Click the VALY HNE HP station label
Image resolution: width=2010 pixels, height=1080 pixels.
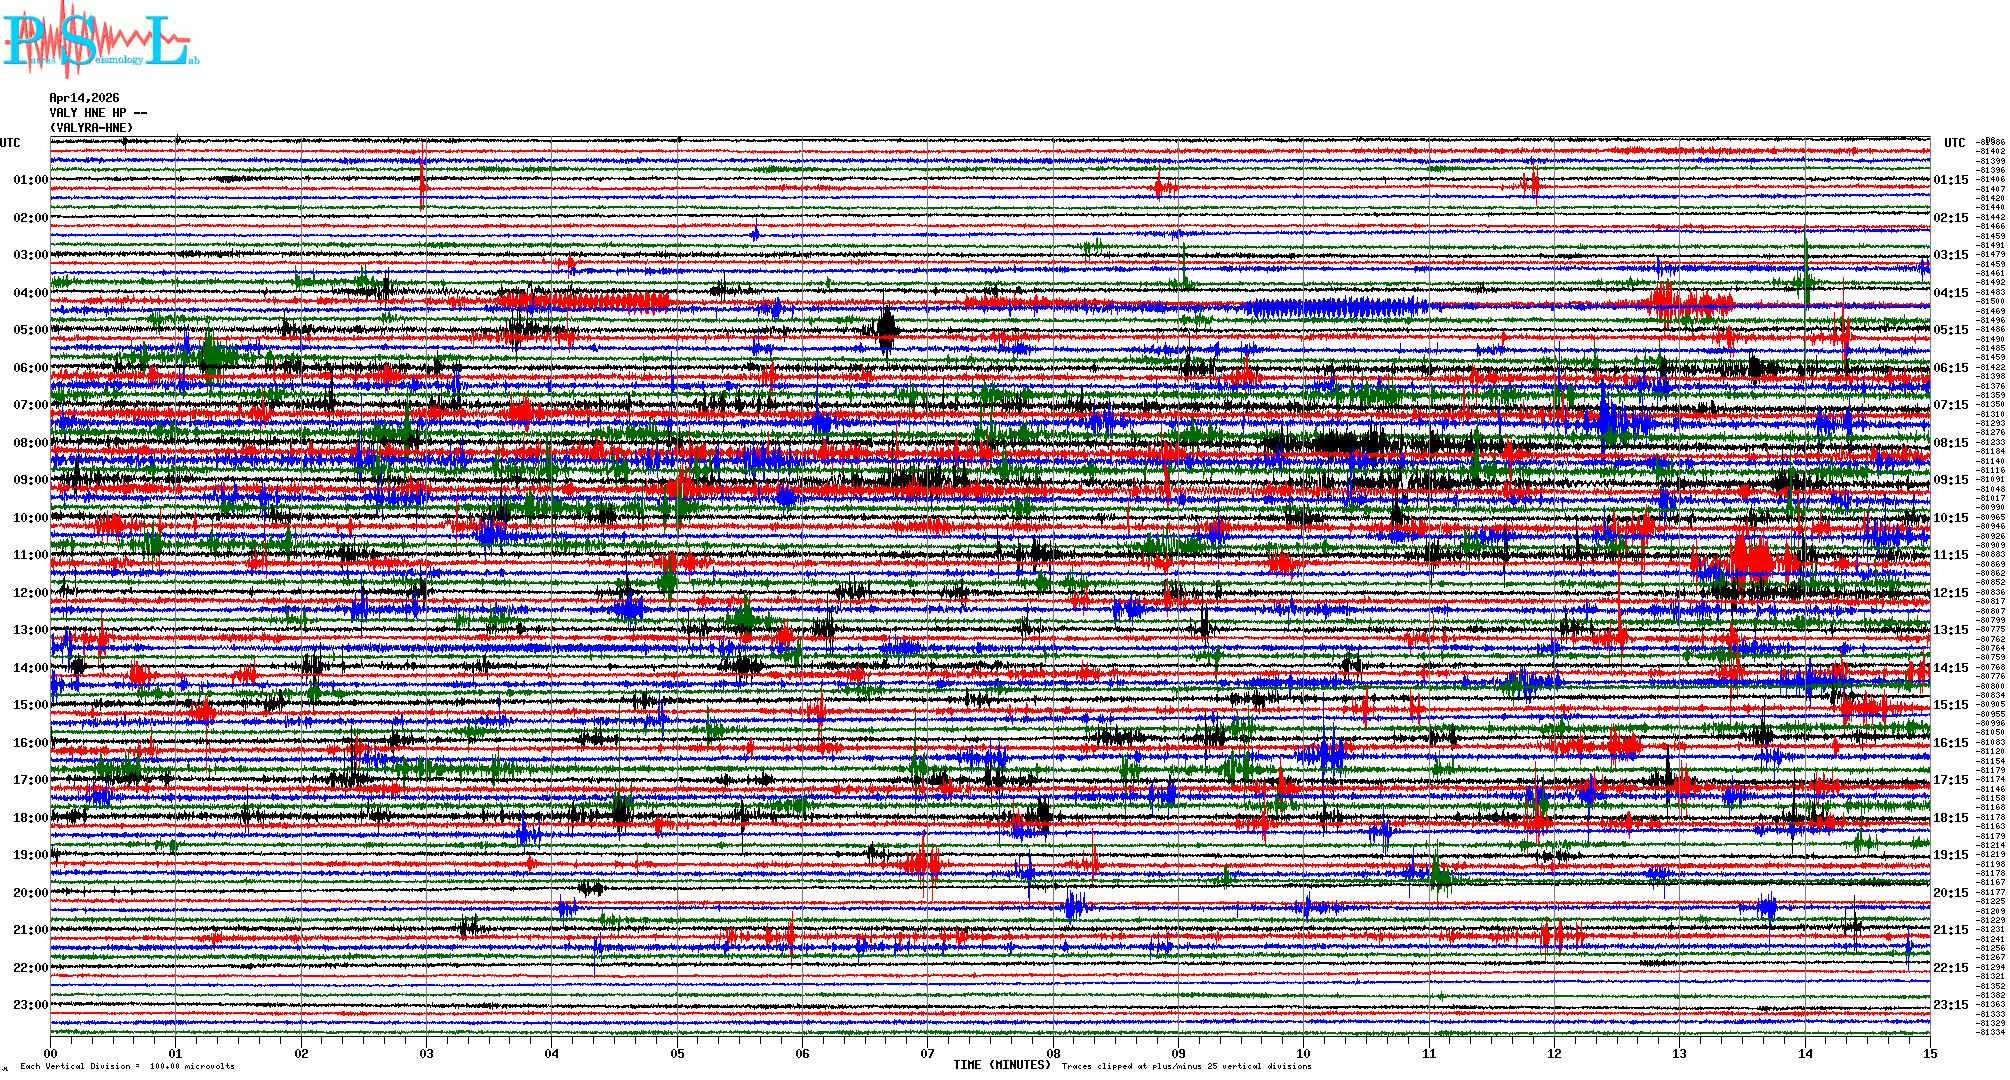pos(97,113)
